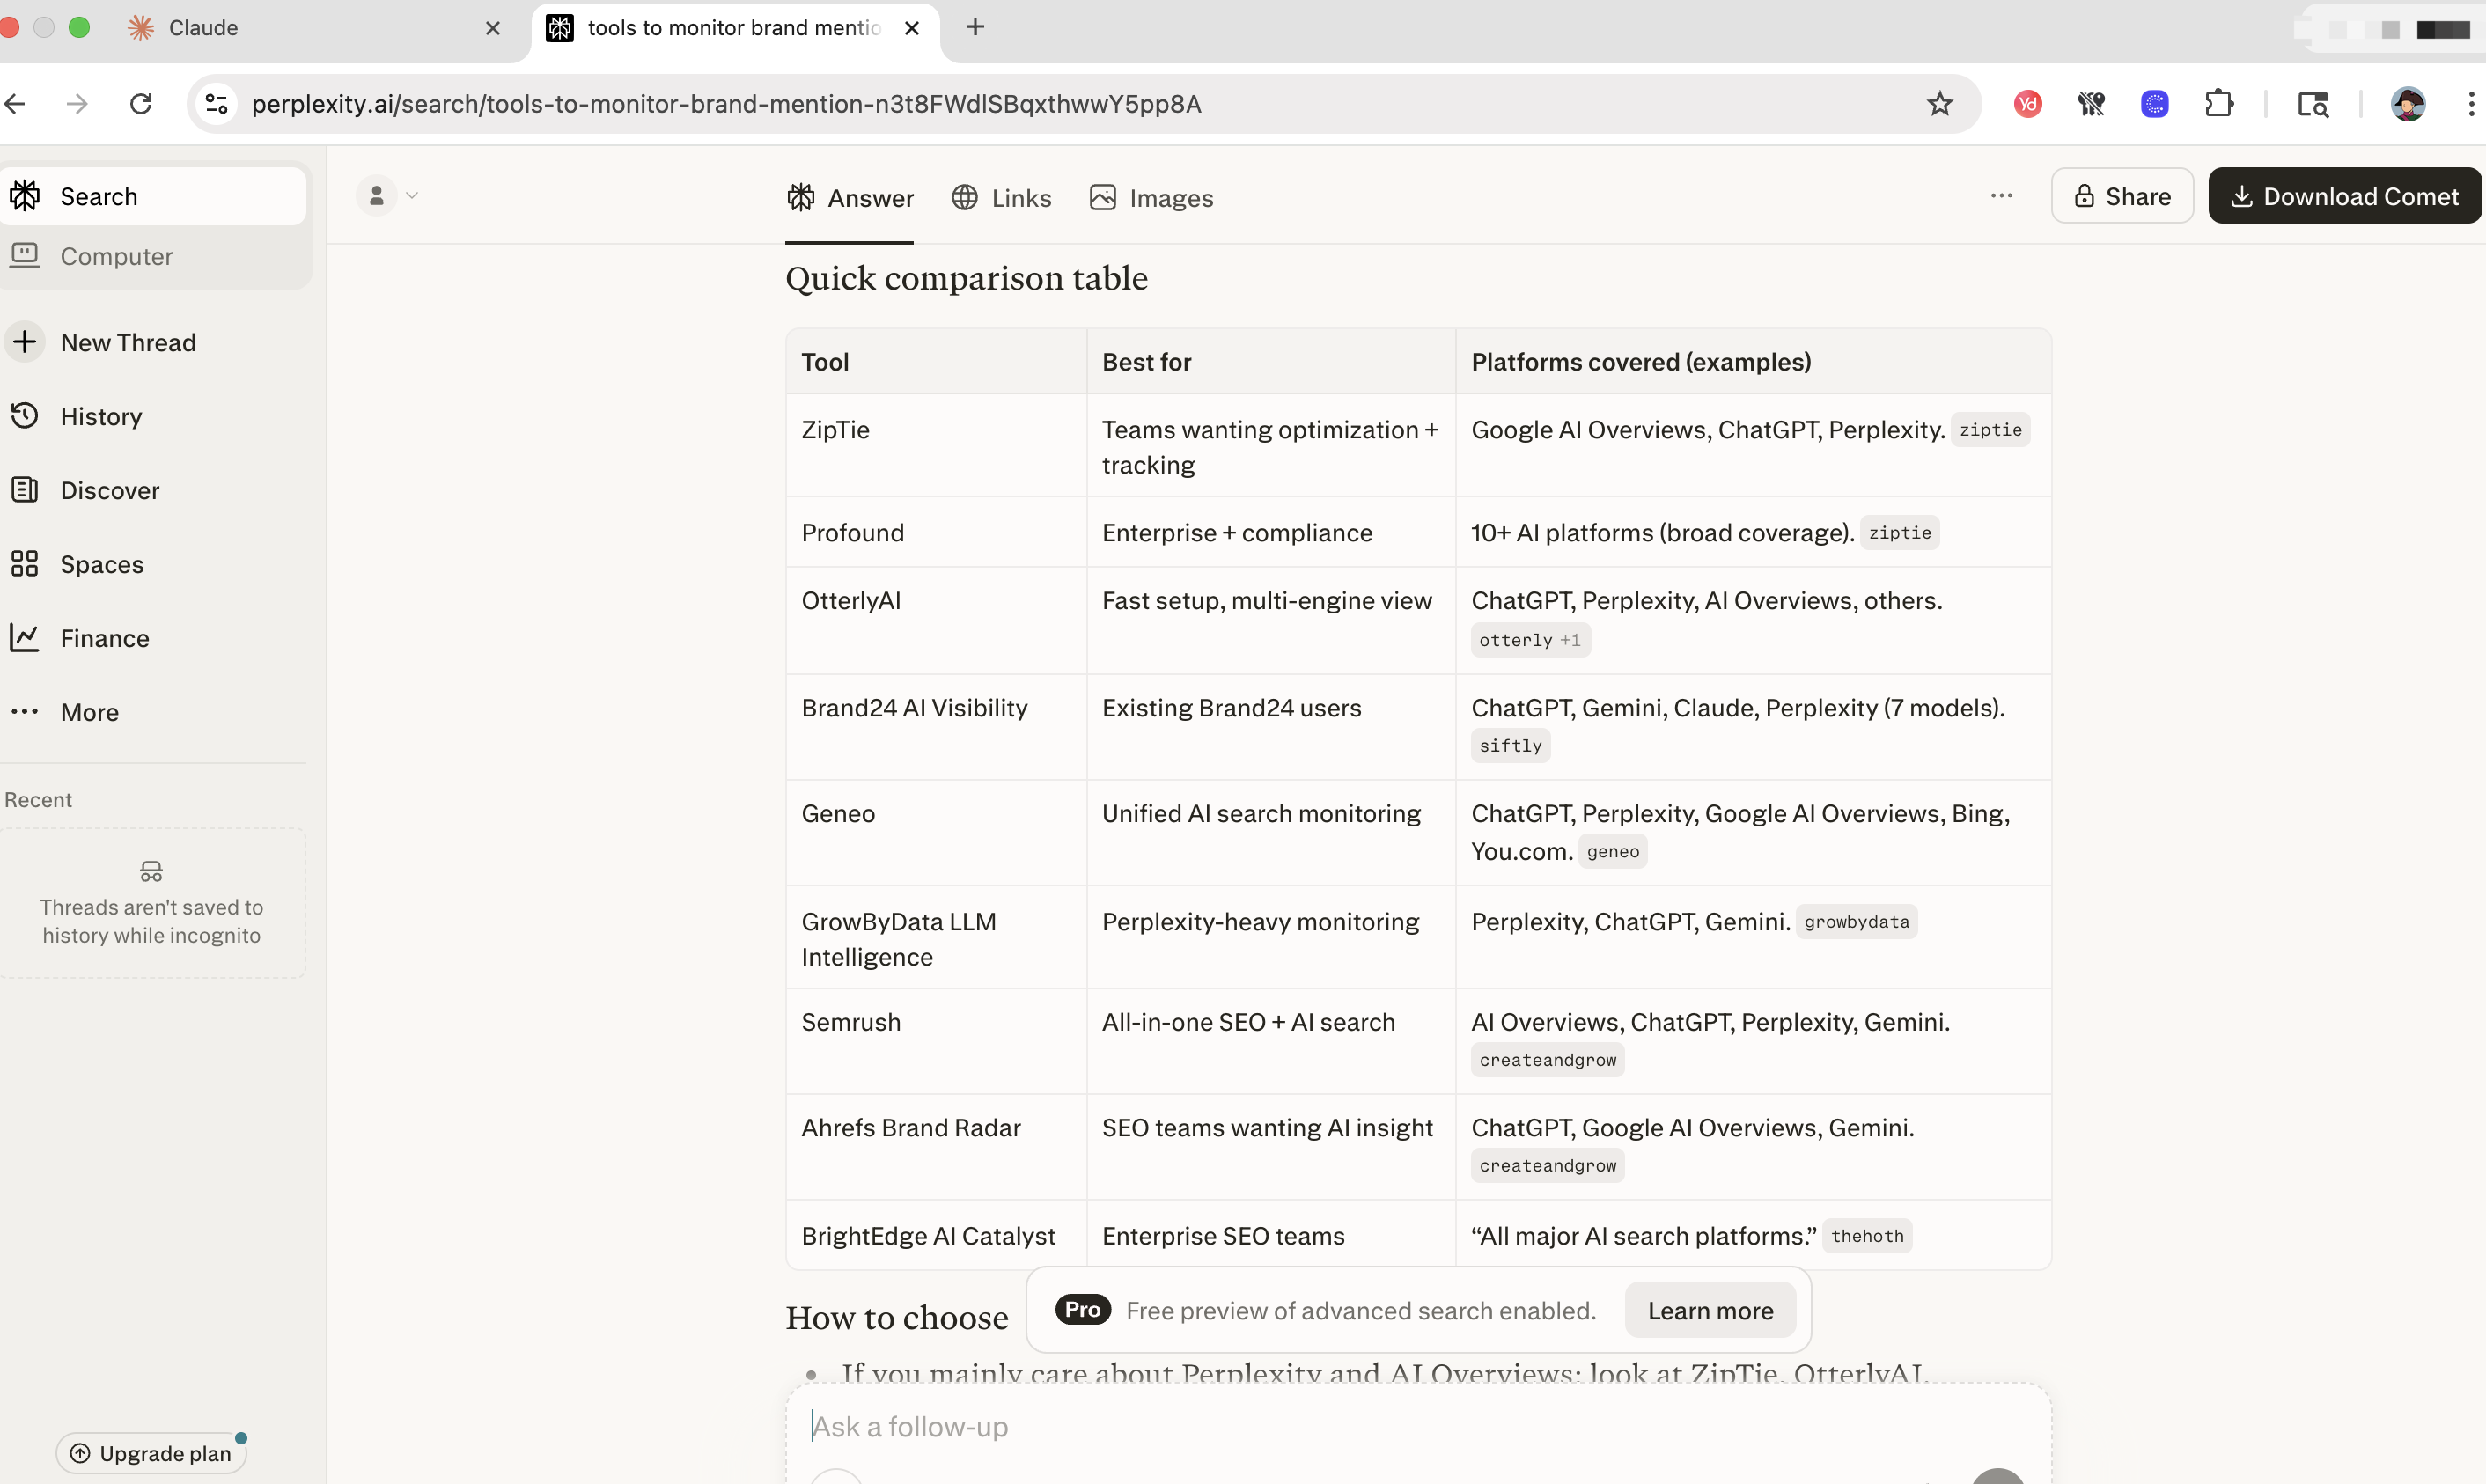Open the ziptie source citation
The width and height of the screenshot is (2486, 1484).
[1991, 429]
